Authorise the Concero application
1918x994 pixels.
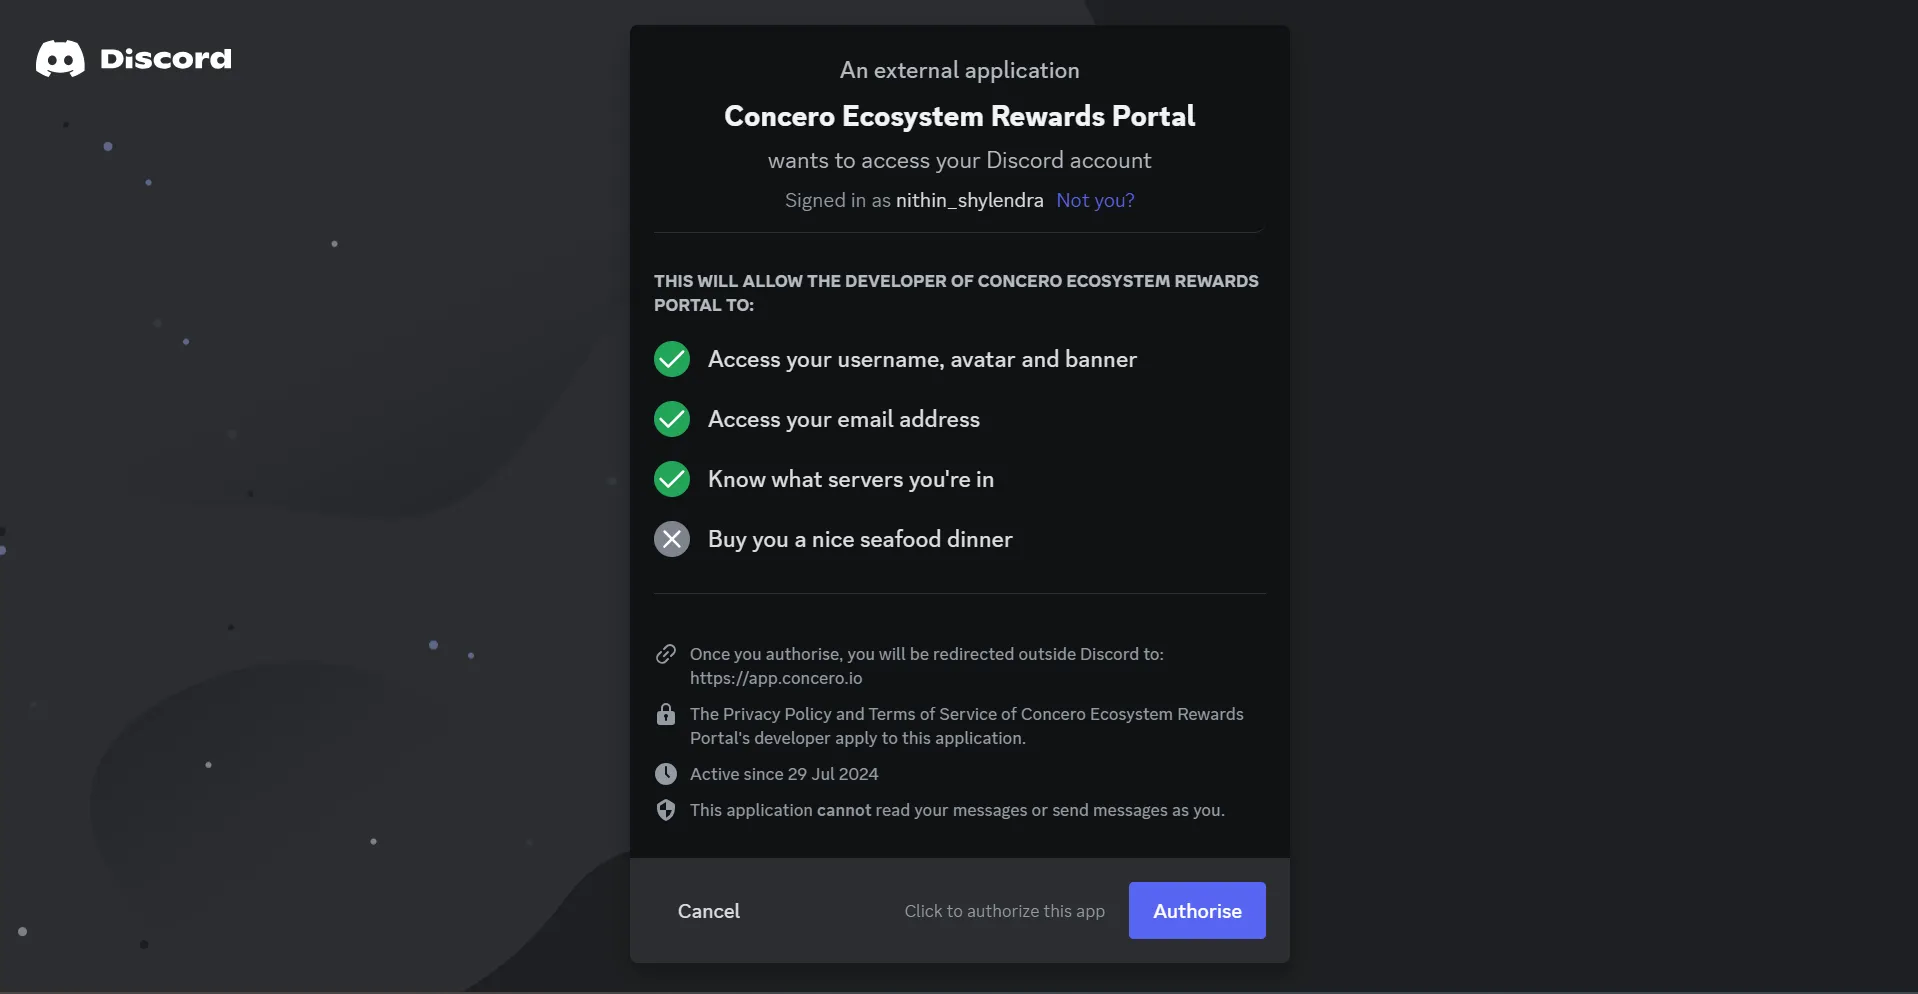[x=1197, y=910]
